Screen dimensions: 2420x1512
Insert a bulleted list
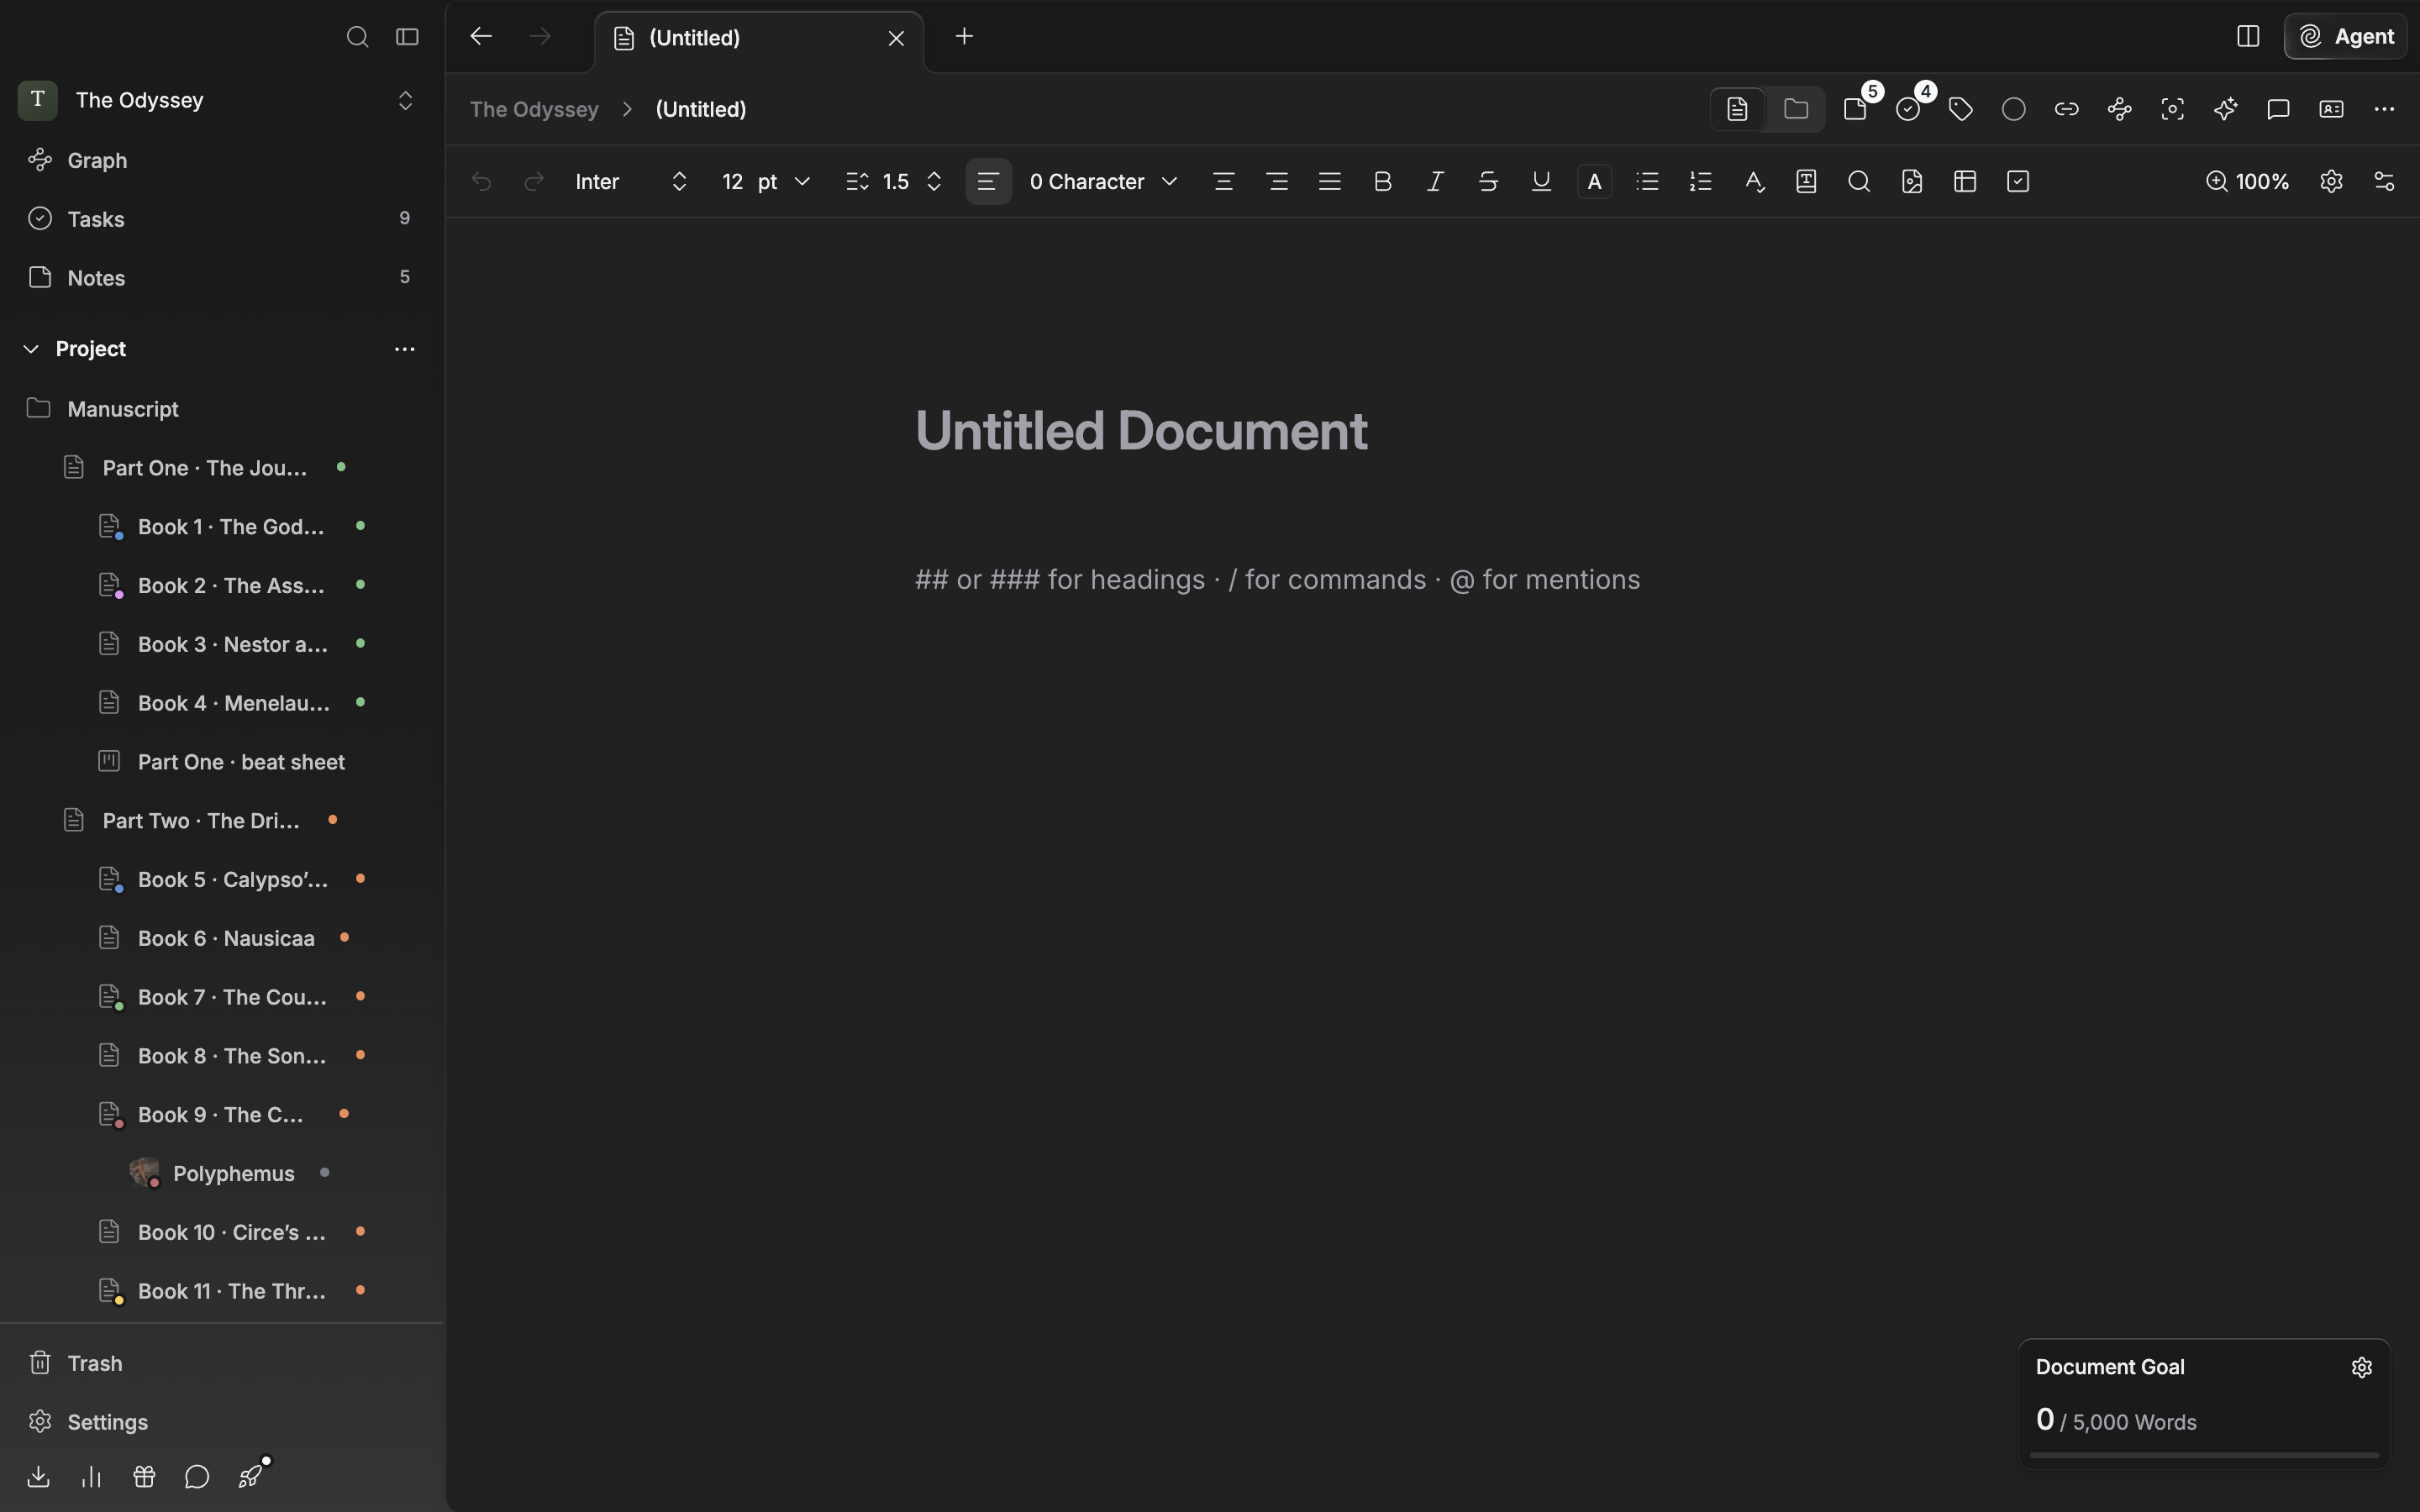[x=1648, y=182]
